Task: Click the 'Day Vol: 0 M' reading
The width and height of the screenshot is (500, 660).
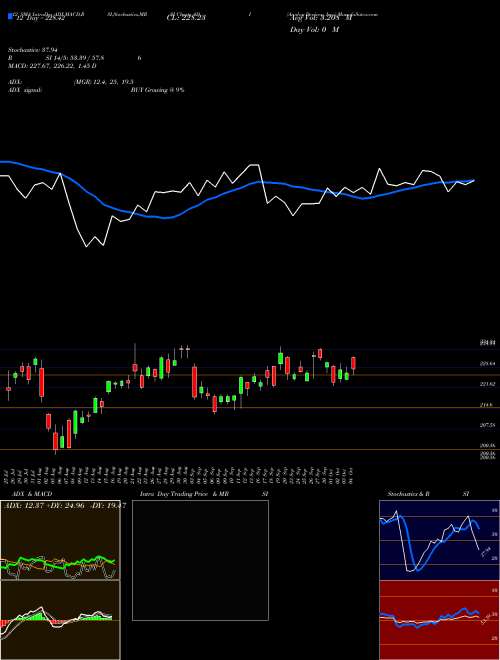Action: [x=314, y=30]
